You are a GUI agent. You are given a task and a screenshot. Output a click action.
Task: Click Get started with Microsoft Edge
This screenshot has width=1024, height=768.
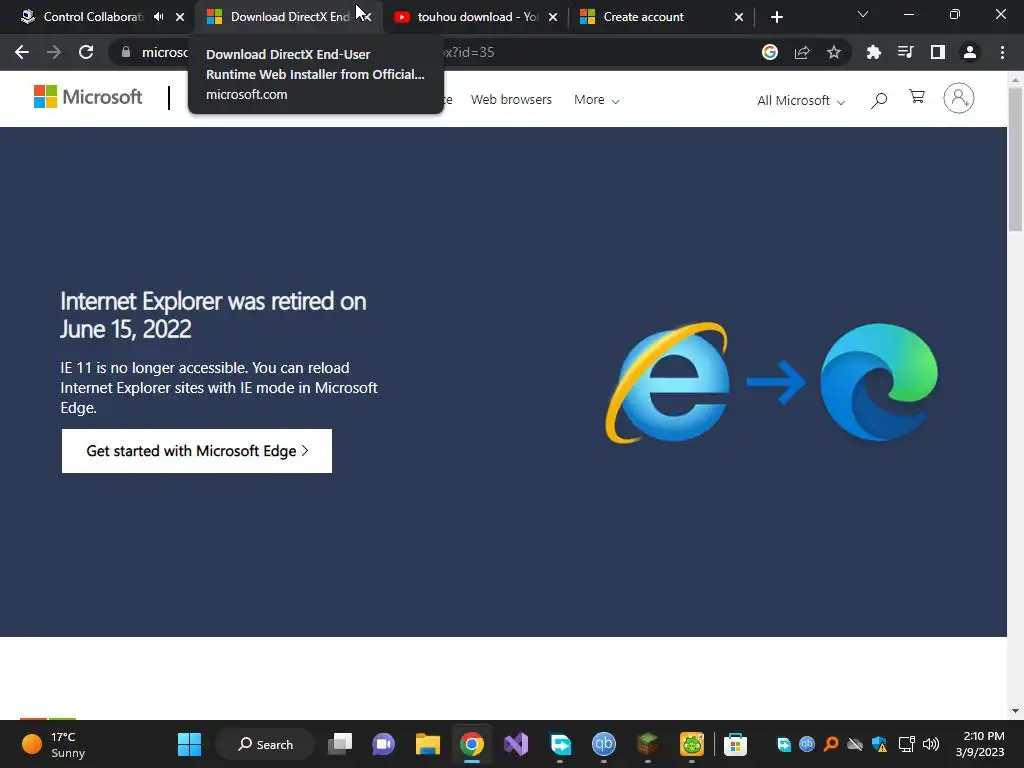tap(197, 451)
